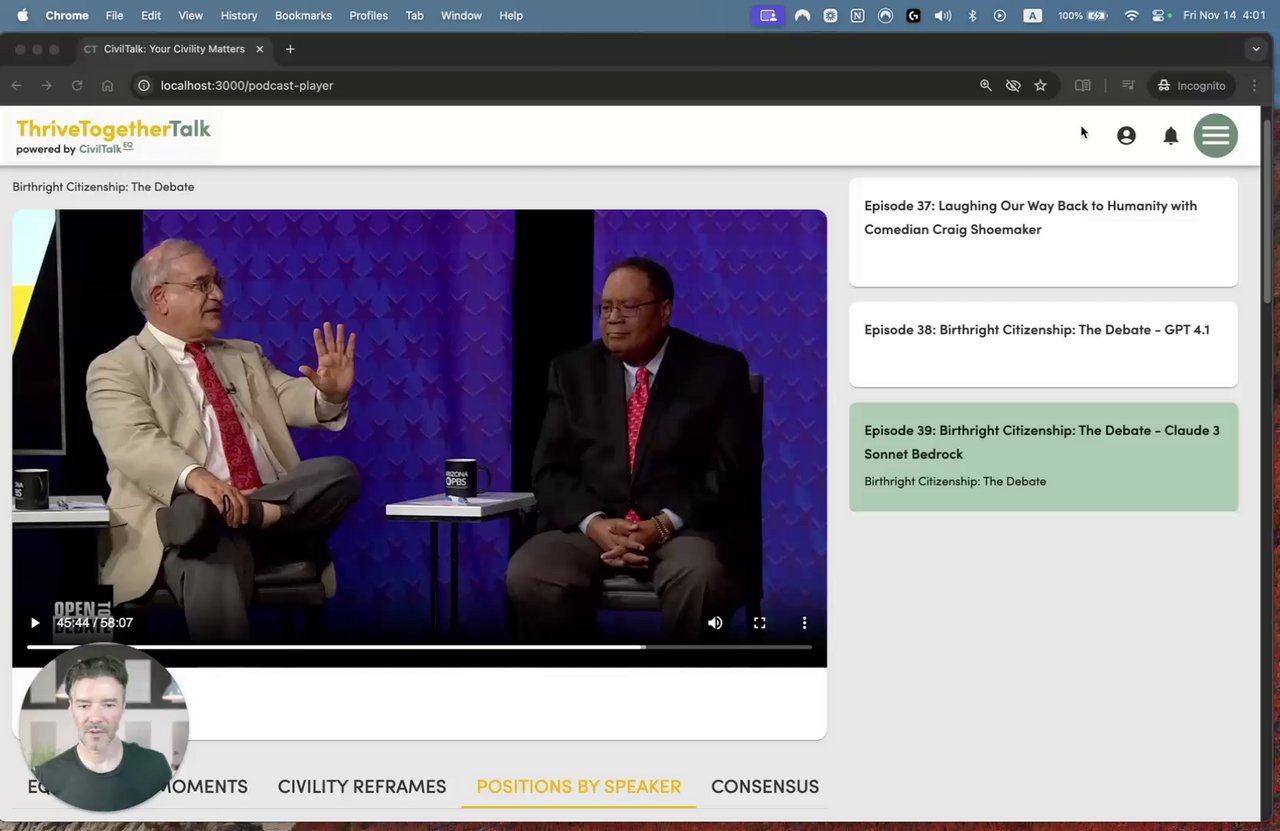Open the Window menu
This screenshot has width=1280, height=831.
(461, 16)
